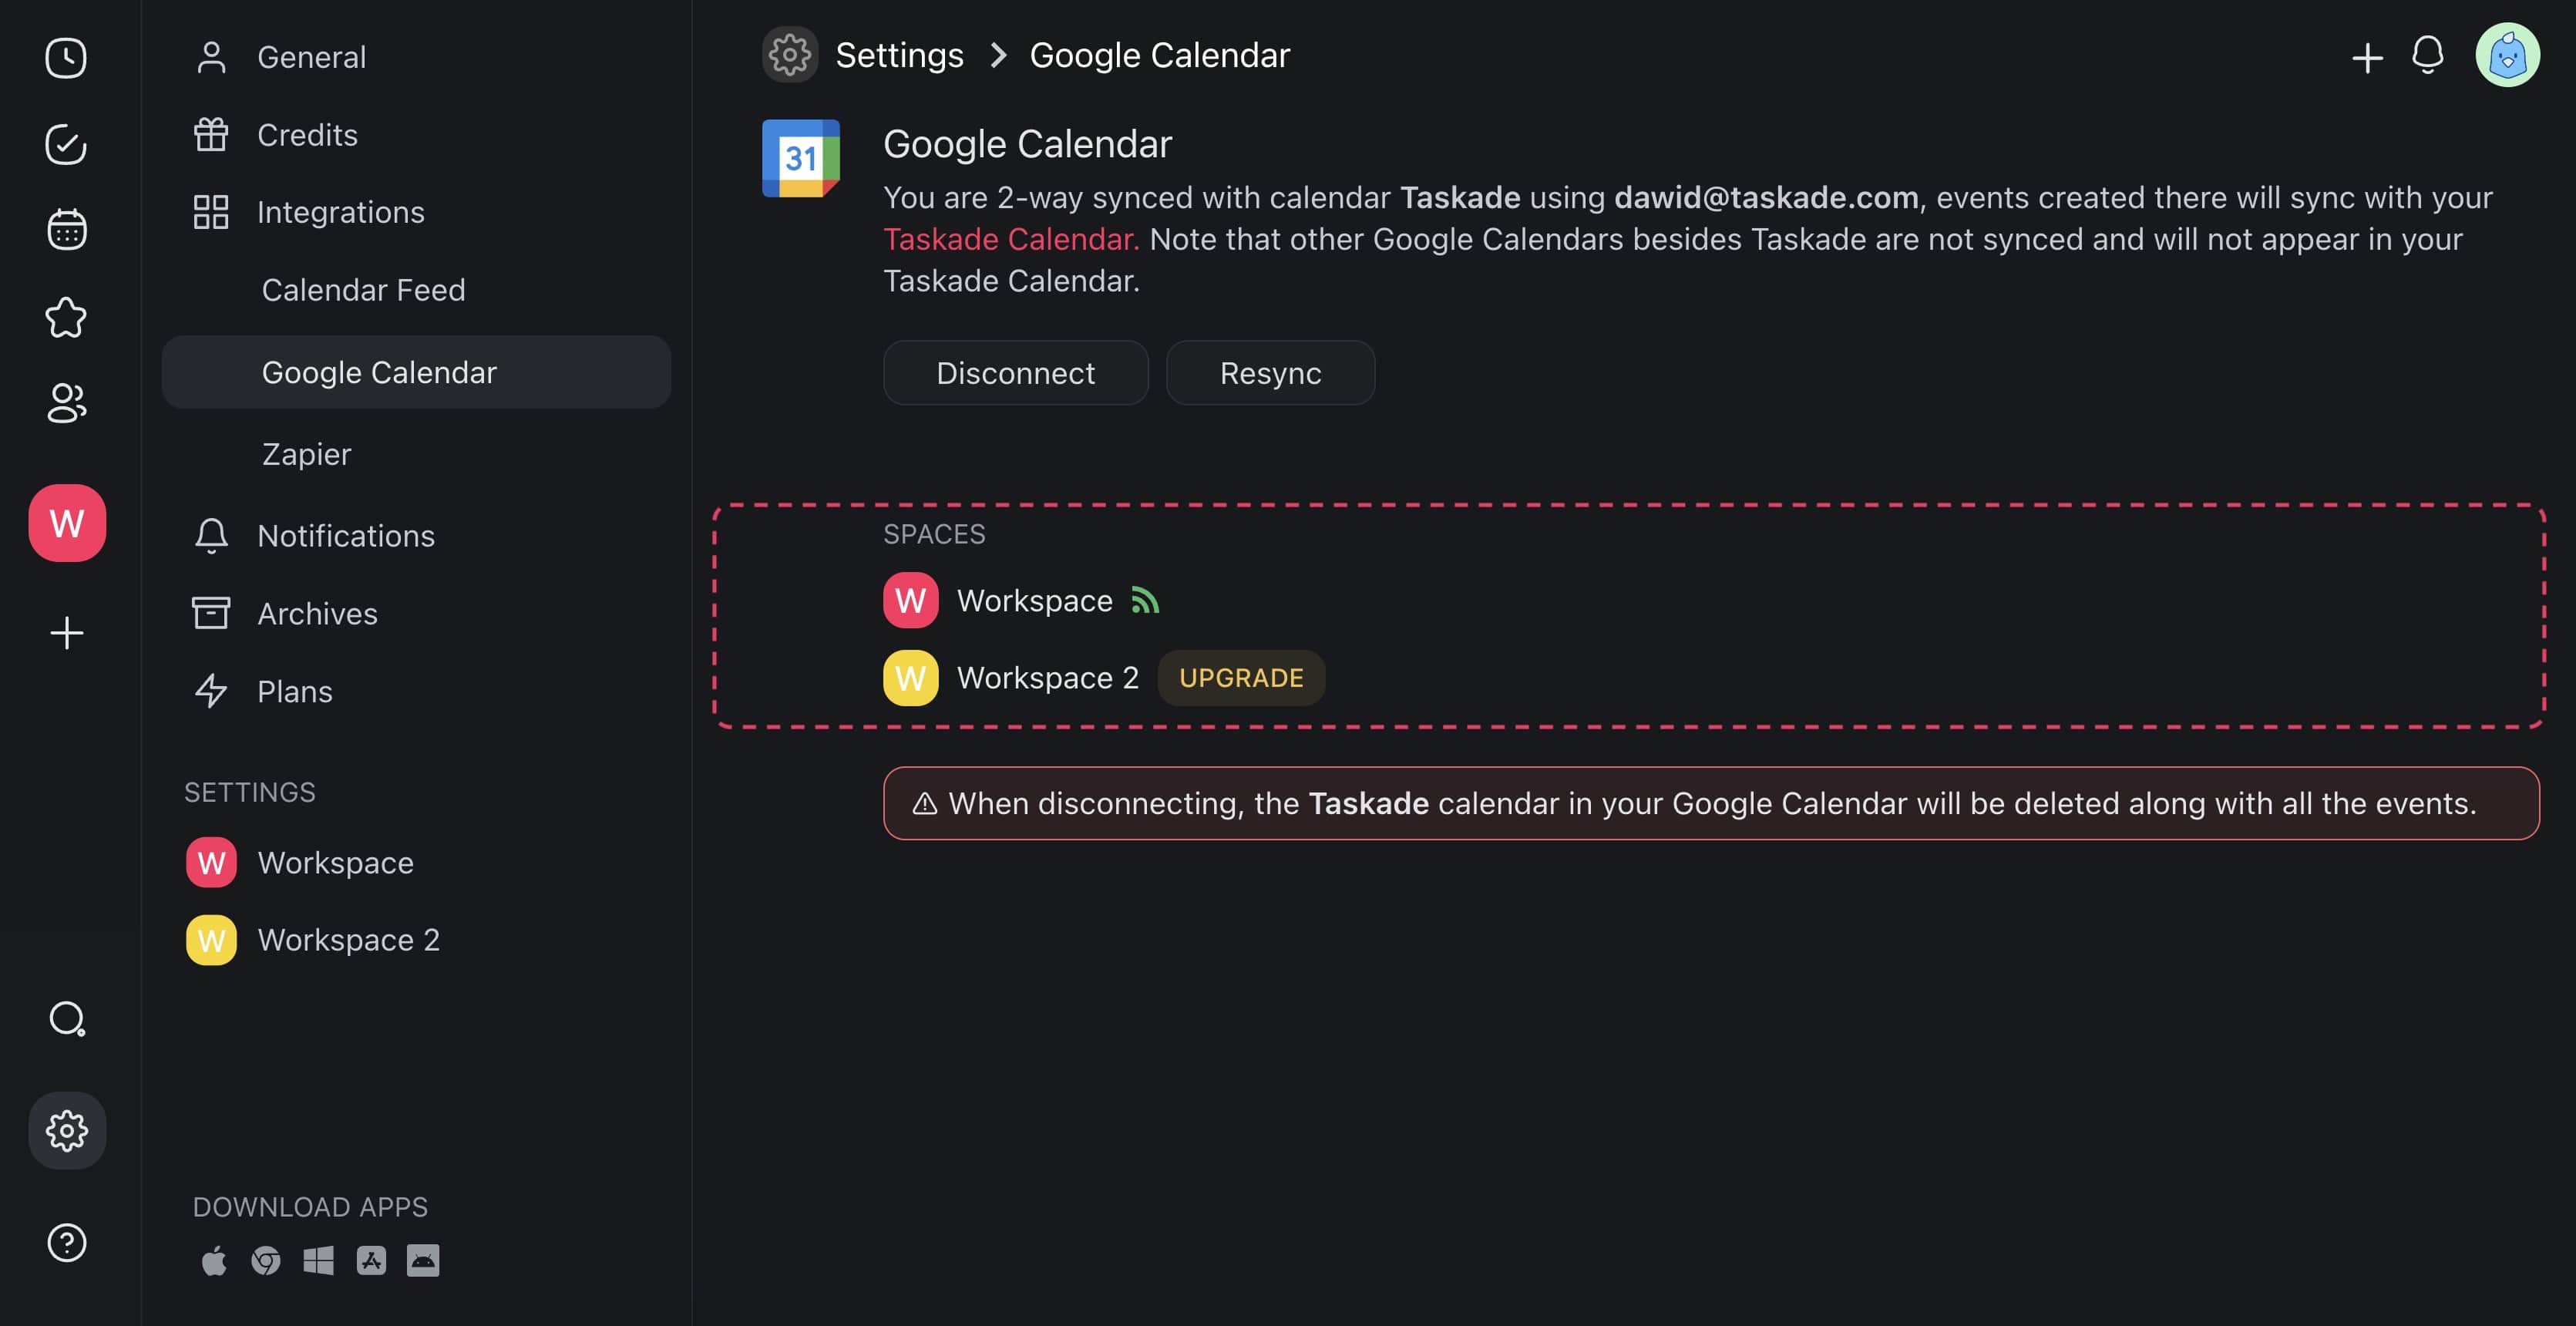Open the Taskade Calendar link
This screenshot has height=1326, width=2576.
click(x=1010, y=239)
